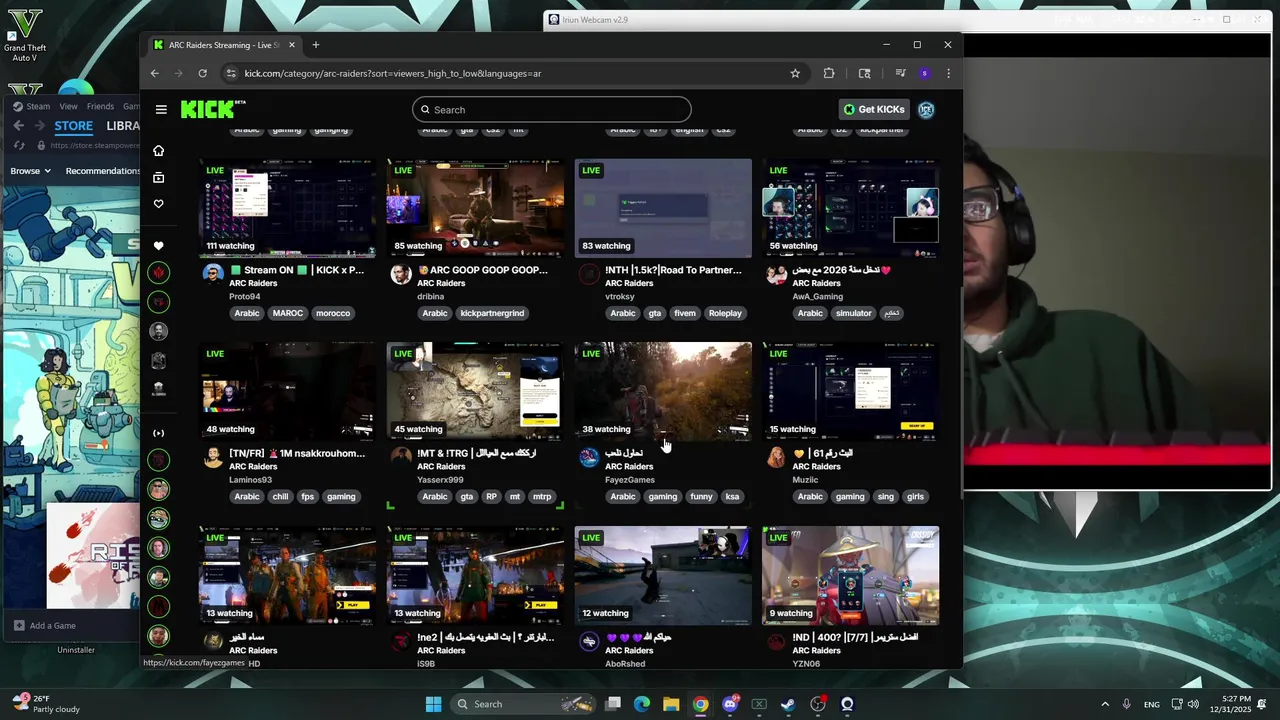This screenshot has width=1280, height=720.
Task: Open stream thumbnail with 83 watching
Action: 663,208
